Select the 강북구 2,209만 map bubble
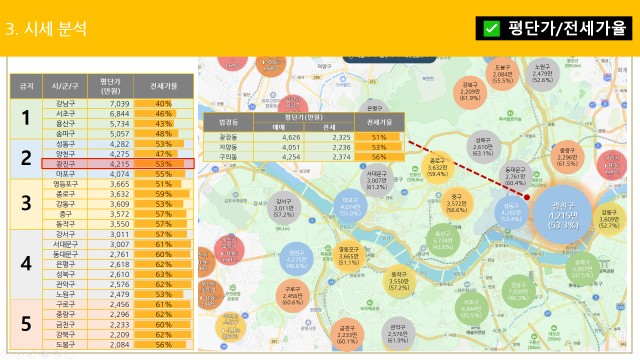 (x=470, y=92)
